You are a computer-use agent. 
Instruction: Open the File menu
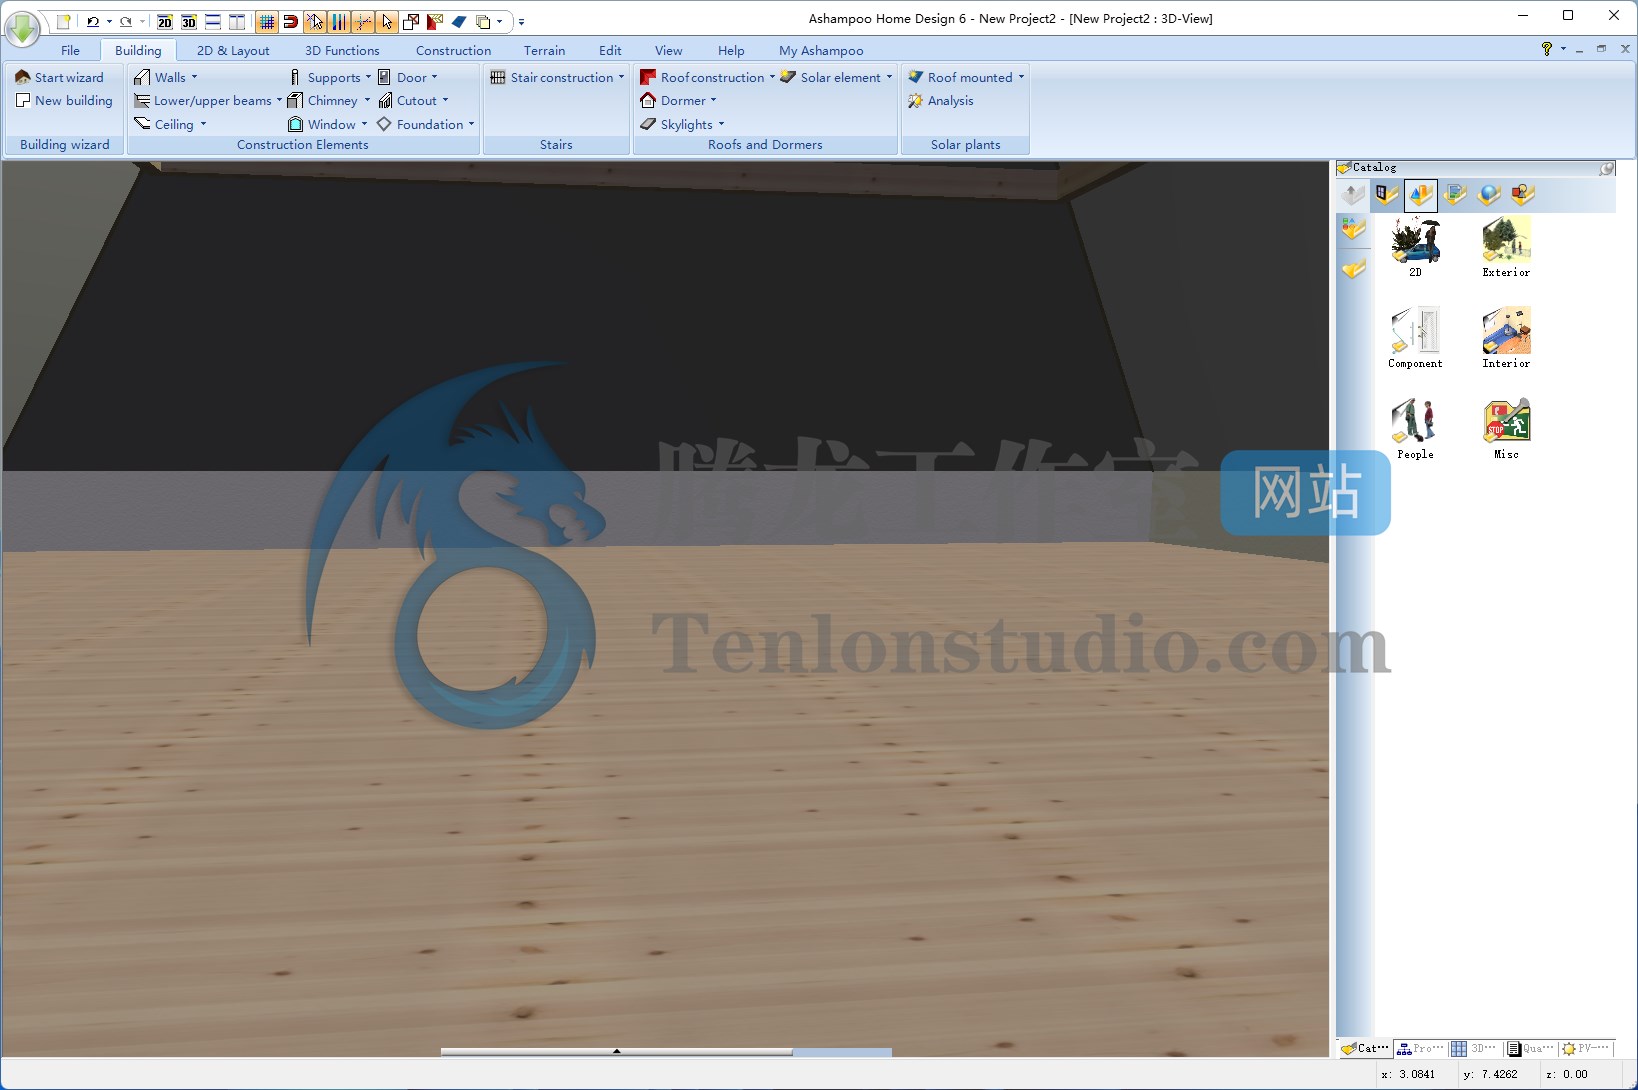click(70, 50)
